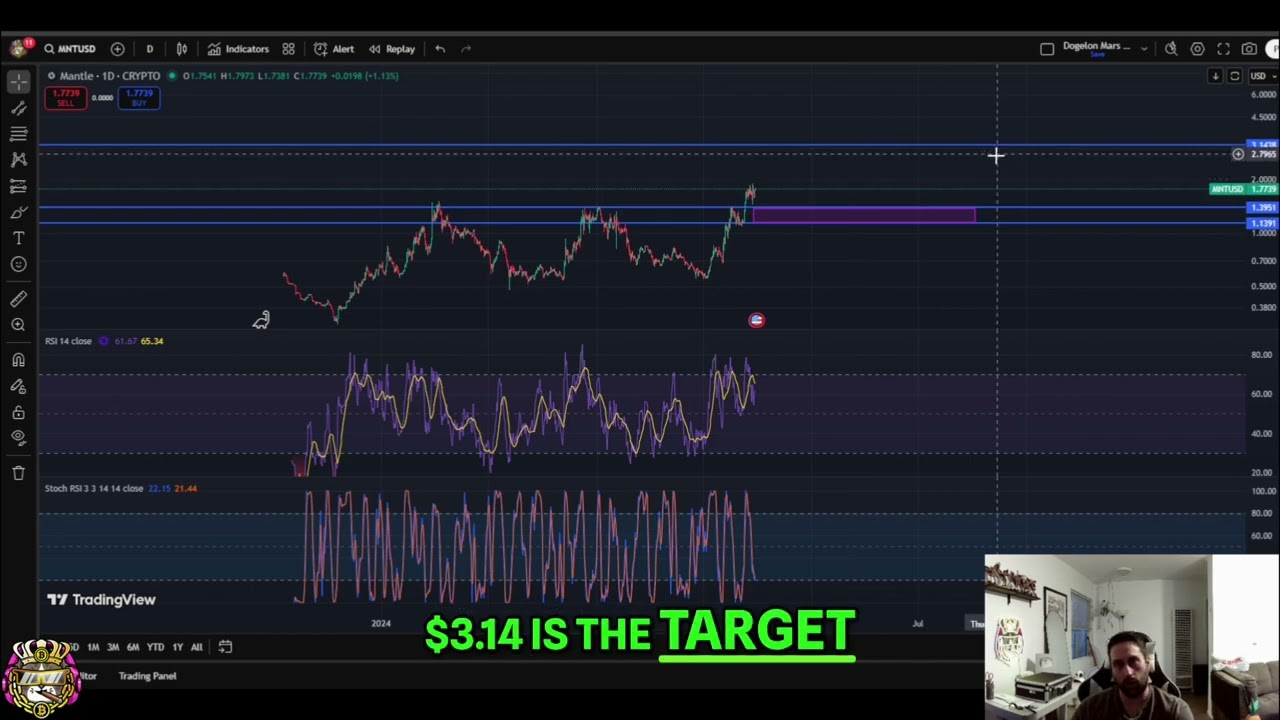Click the 1.1391 horizontal line price label
The width and height of the screenshot is (1280, 720).
point(1263,223)
